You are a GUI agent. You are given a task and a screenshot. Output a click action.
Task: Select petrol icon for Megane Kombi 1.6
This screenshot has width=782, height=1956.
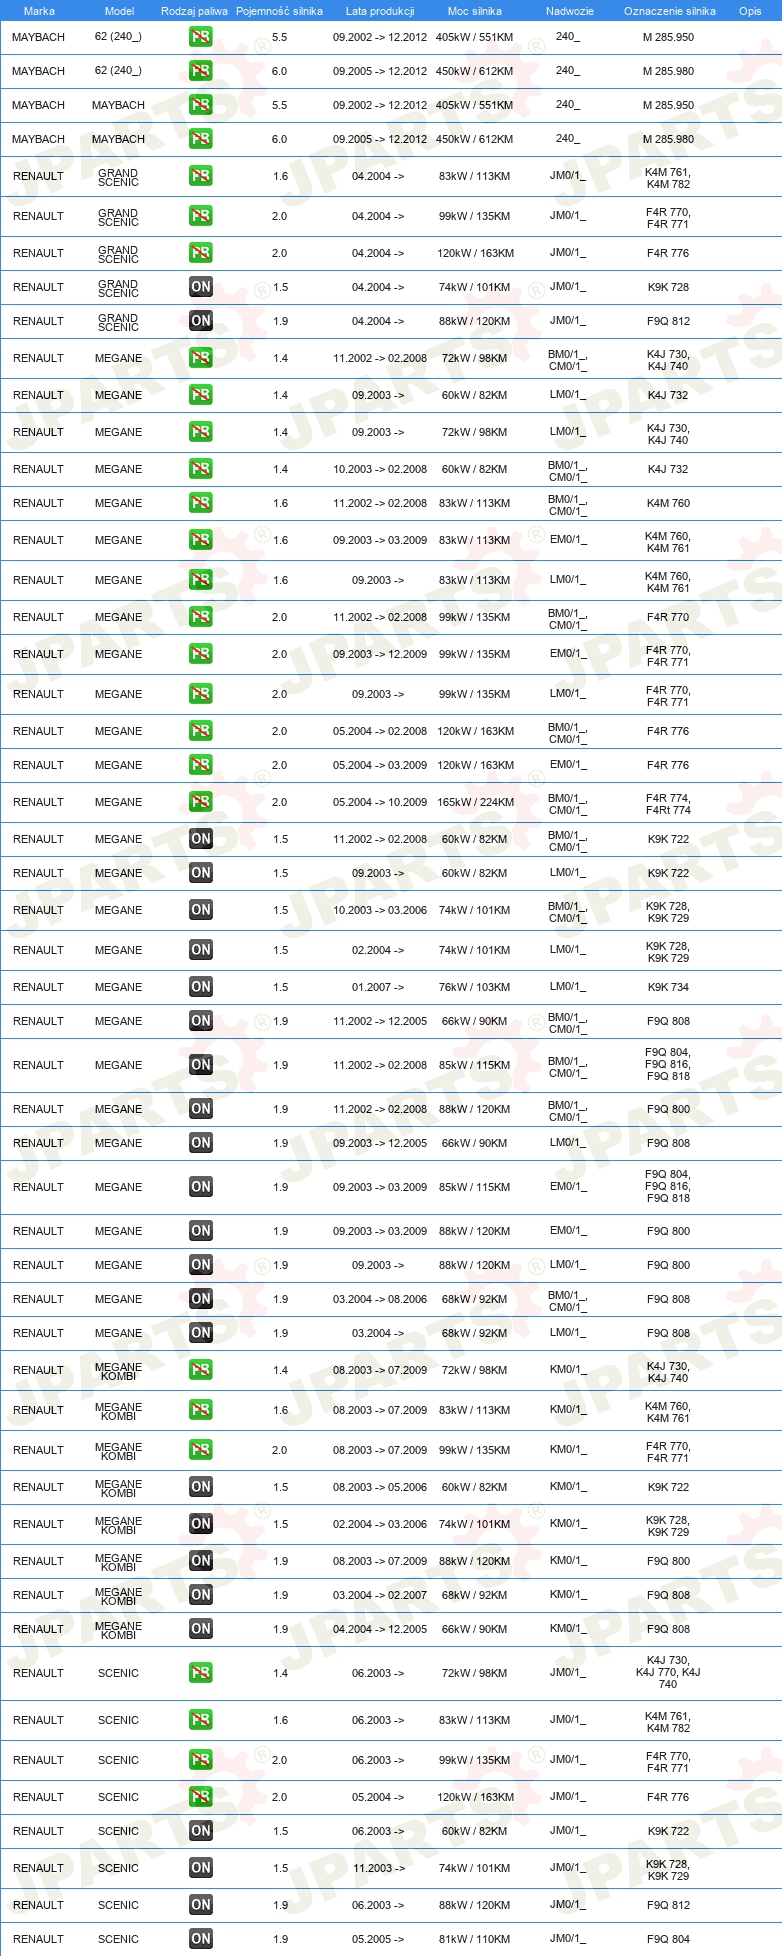point(201,1410)
